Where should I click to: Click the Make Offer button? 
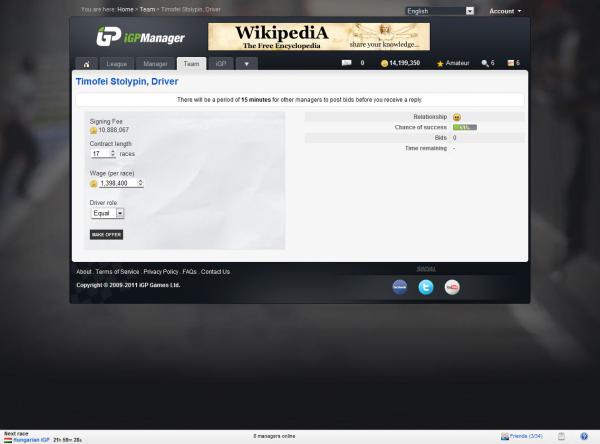click(106, 234)
